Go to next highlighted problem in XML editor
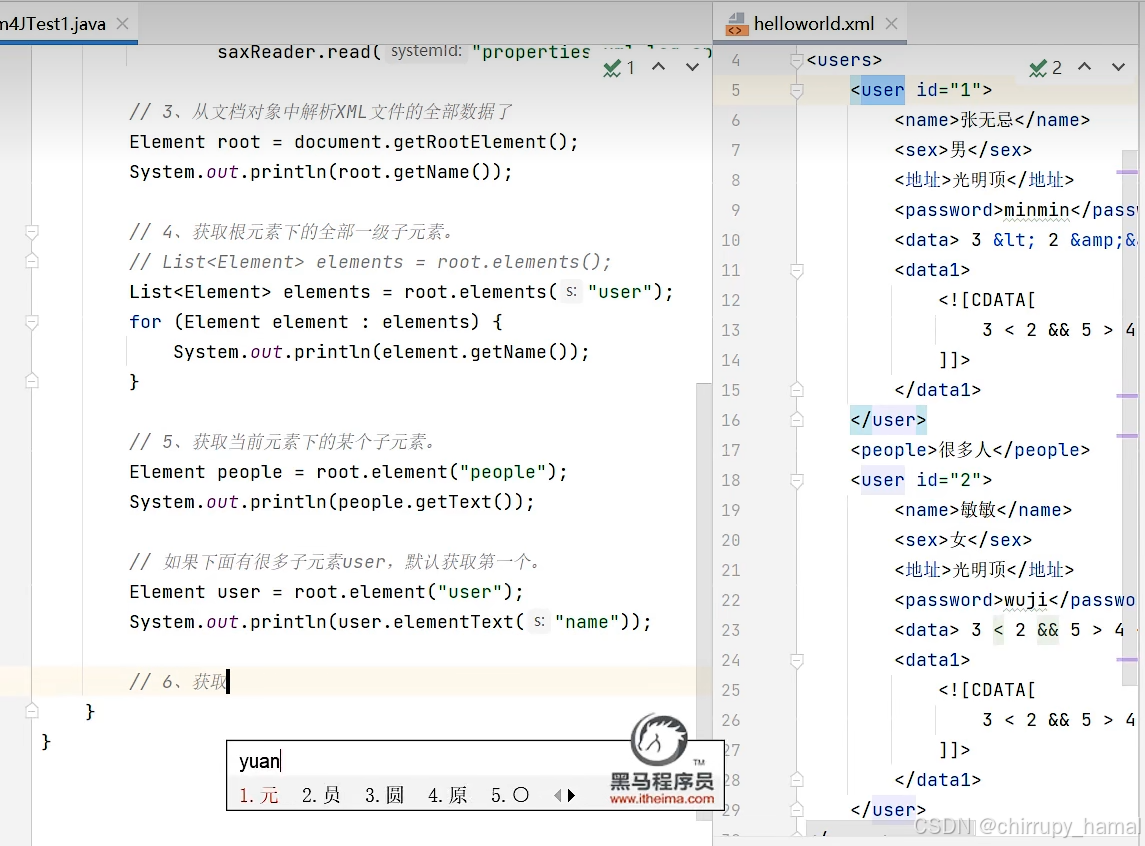 coord(1118,66)
